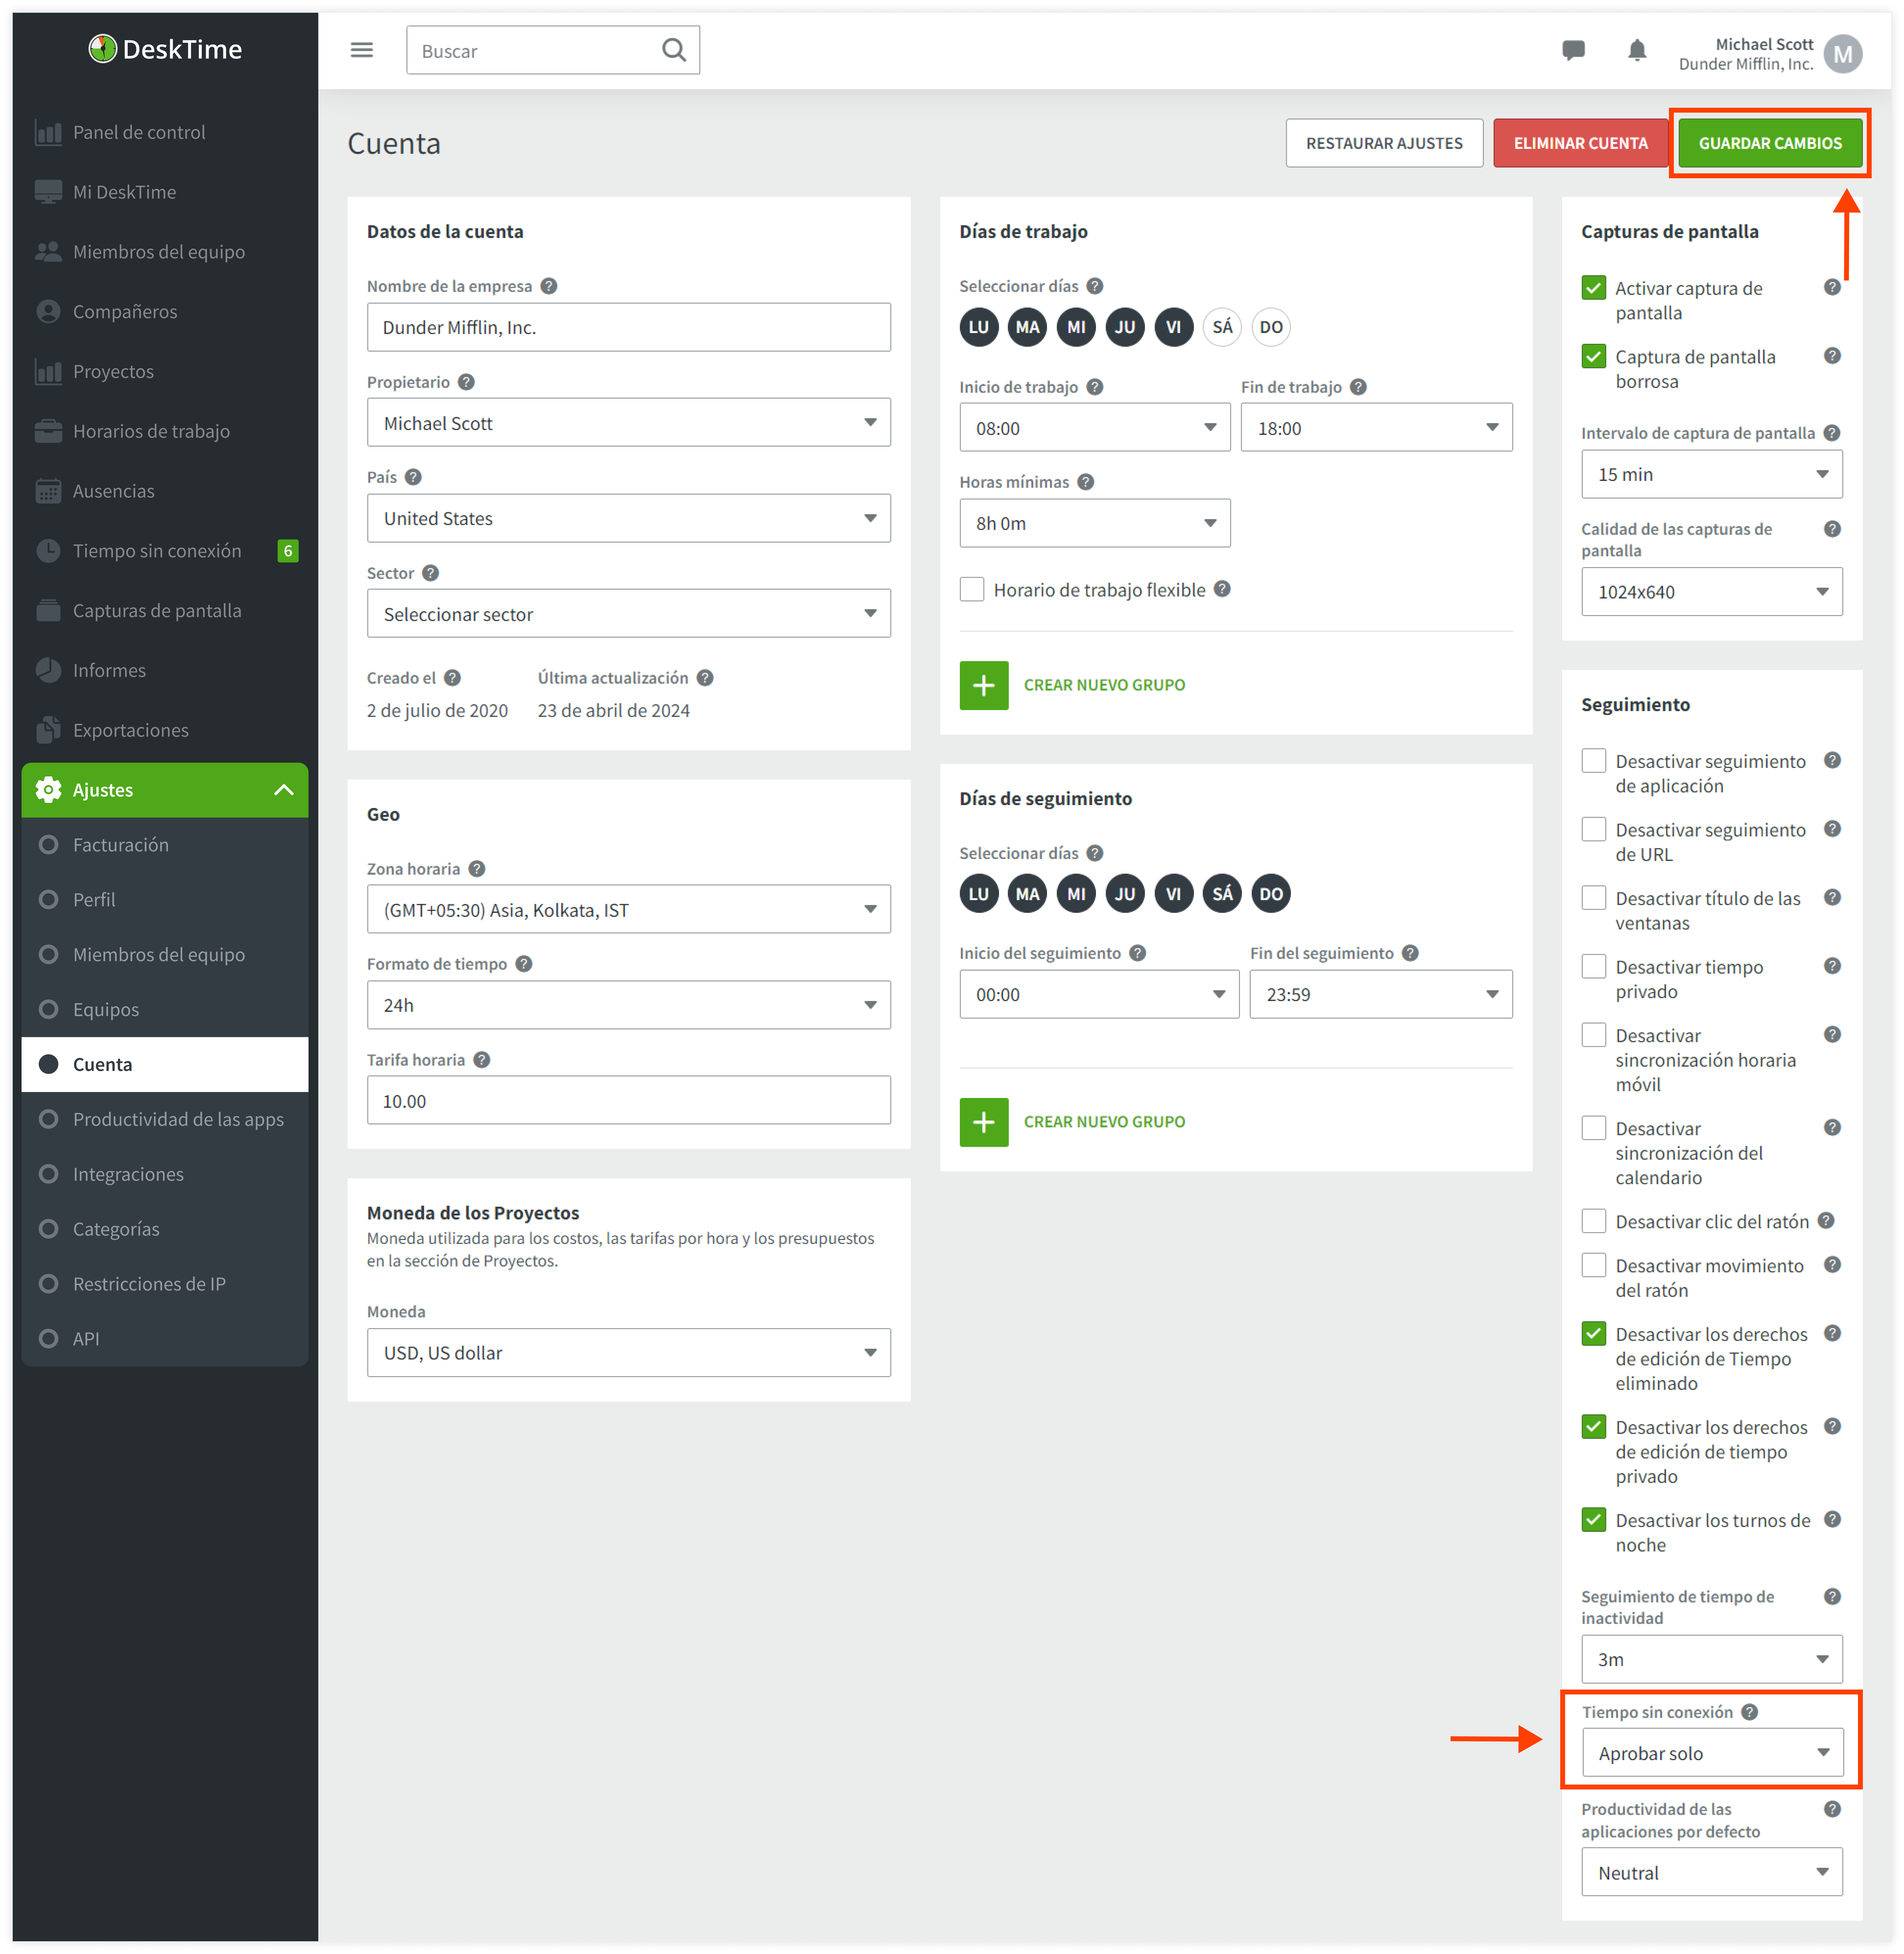This screenshot has height=1954, width=1904.
Task: Uncheck Activar captura de pantalla
Action: [x=1594, y=288]
